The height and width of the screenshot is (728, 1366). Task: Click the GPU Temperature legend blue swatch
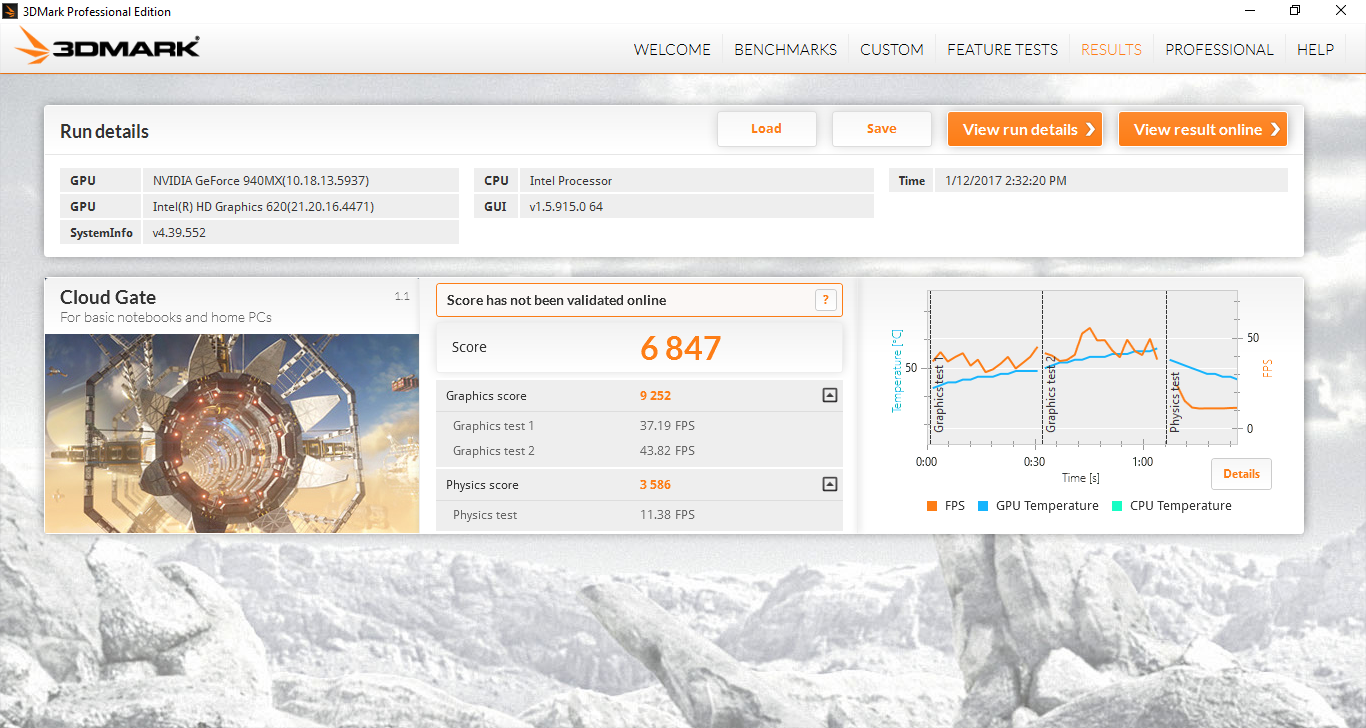click(983, 506)
